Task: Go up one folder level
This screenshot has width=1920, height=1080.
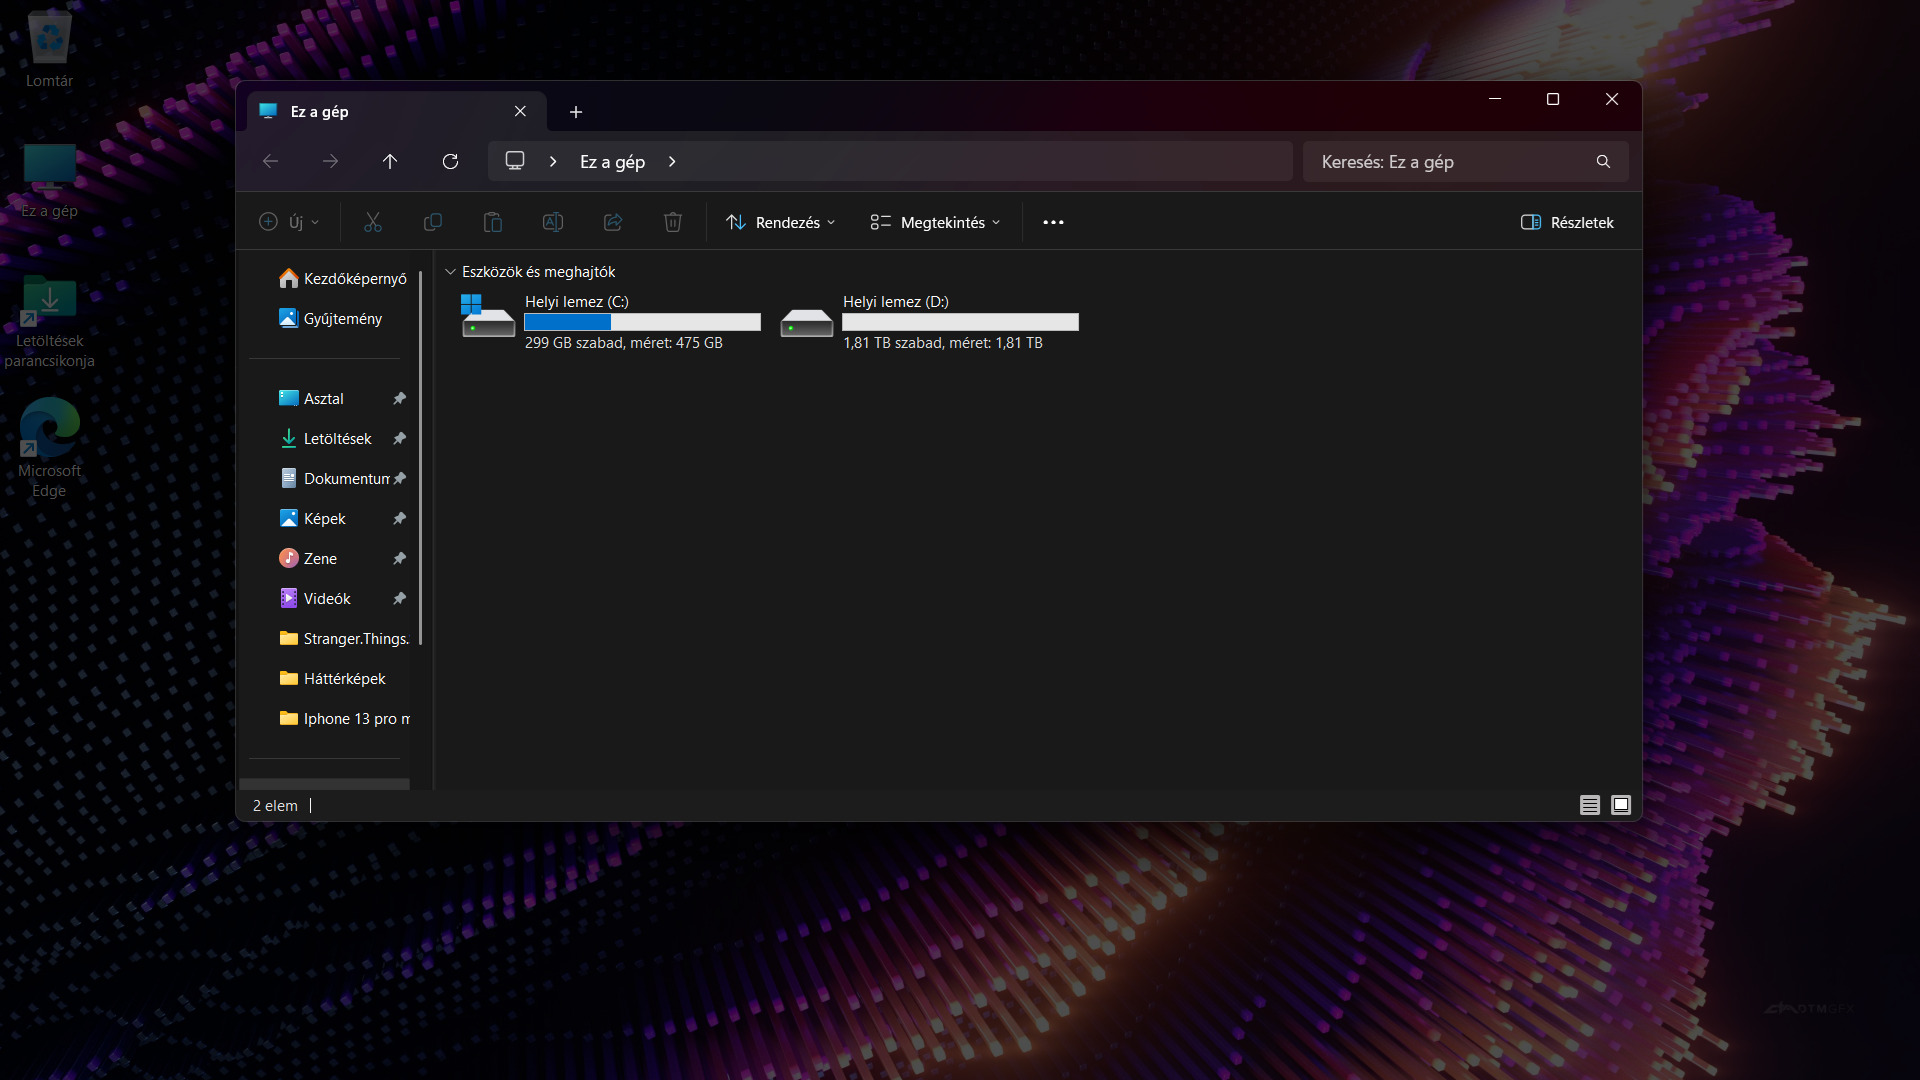Action: [390, 162]
